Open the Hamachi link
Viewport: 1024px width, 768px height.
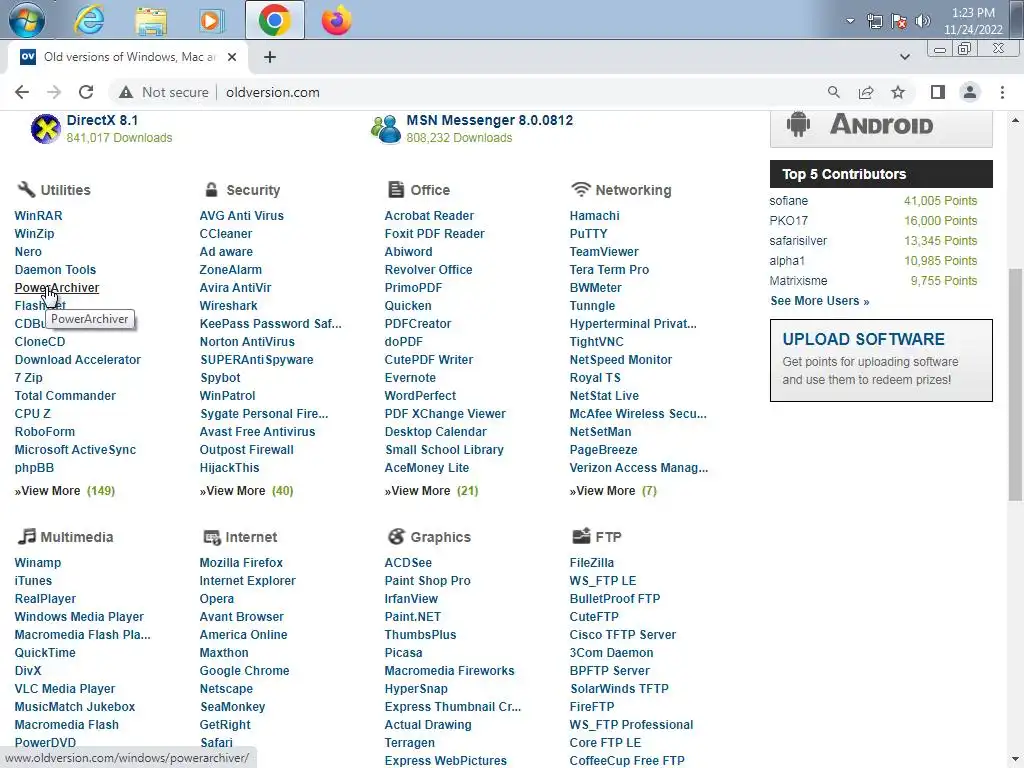tap(594, 216)
